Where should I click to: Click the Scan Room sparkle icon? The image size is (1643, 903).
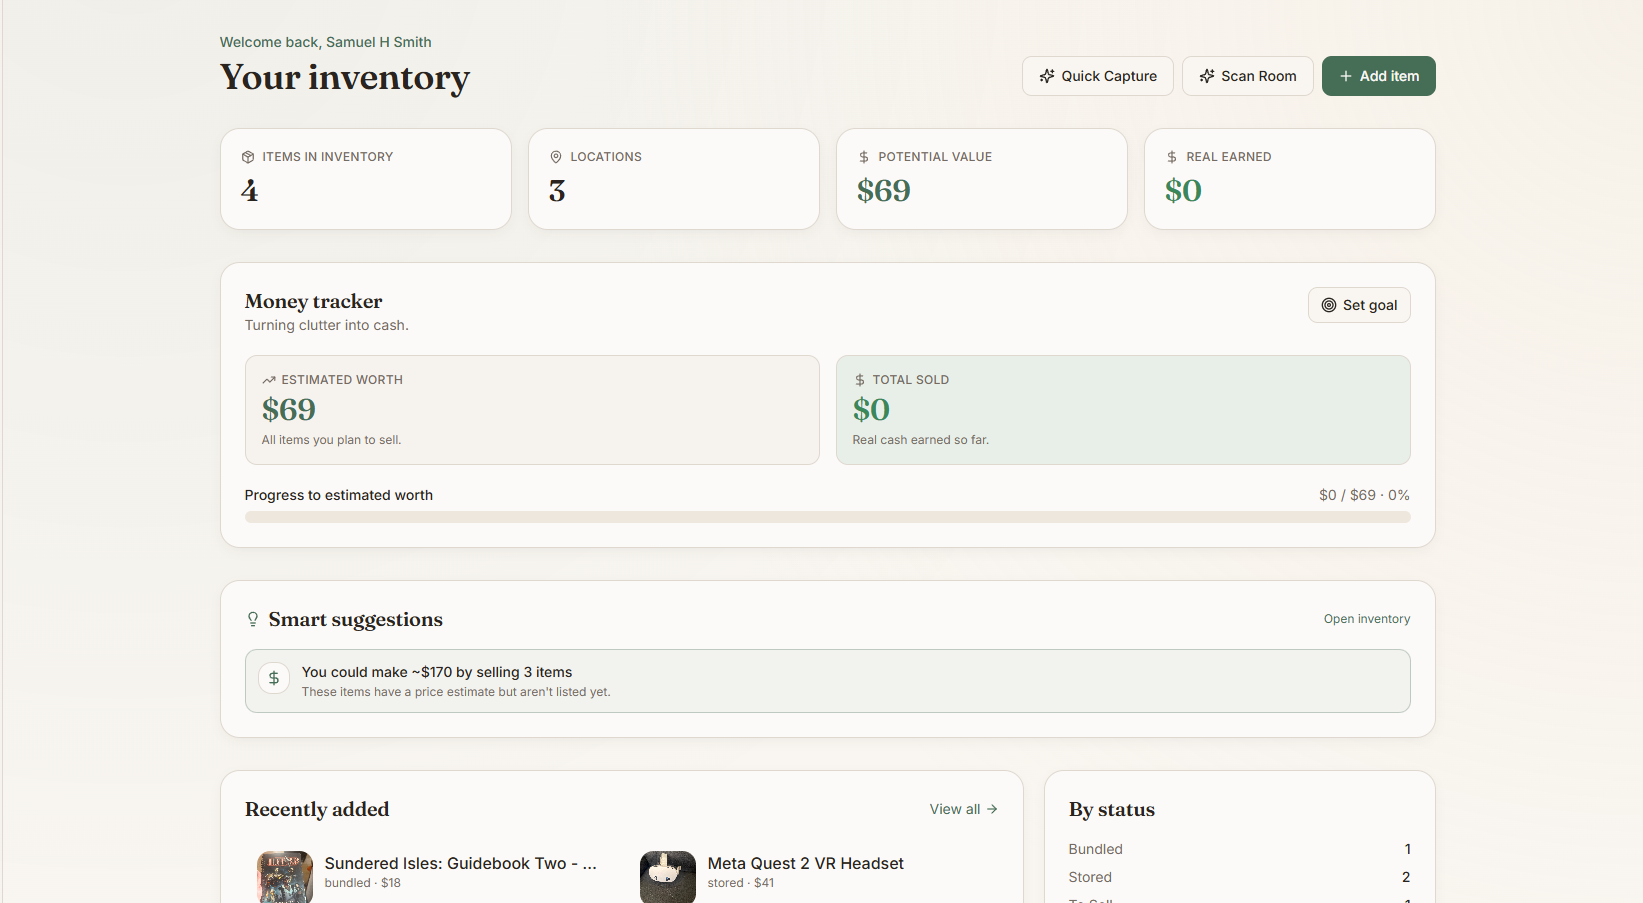pos(1207,76)
